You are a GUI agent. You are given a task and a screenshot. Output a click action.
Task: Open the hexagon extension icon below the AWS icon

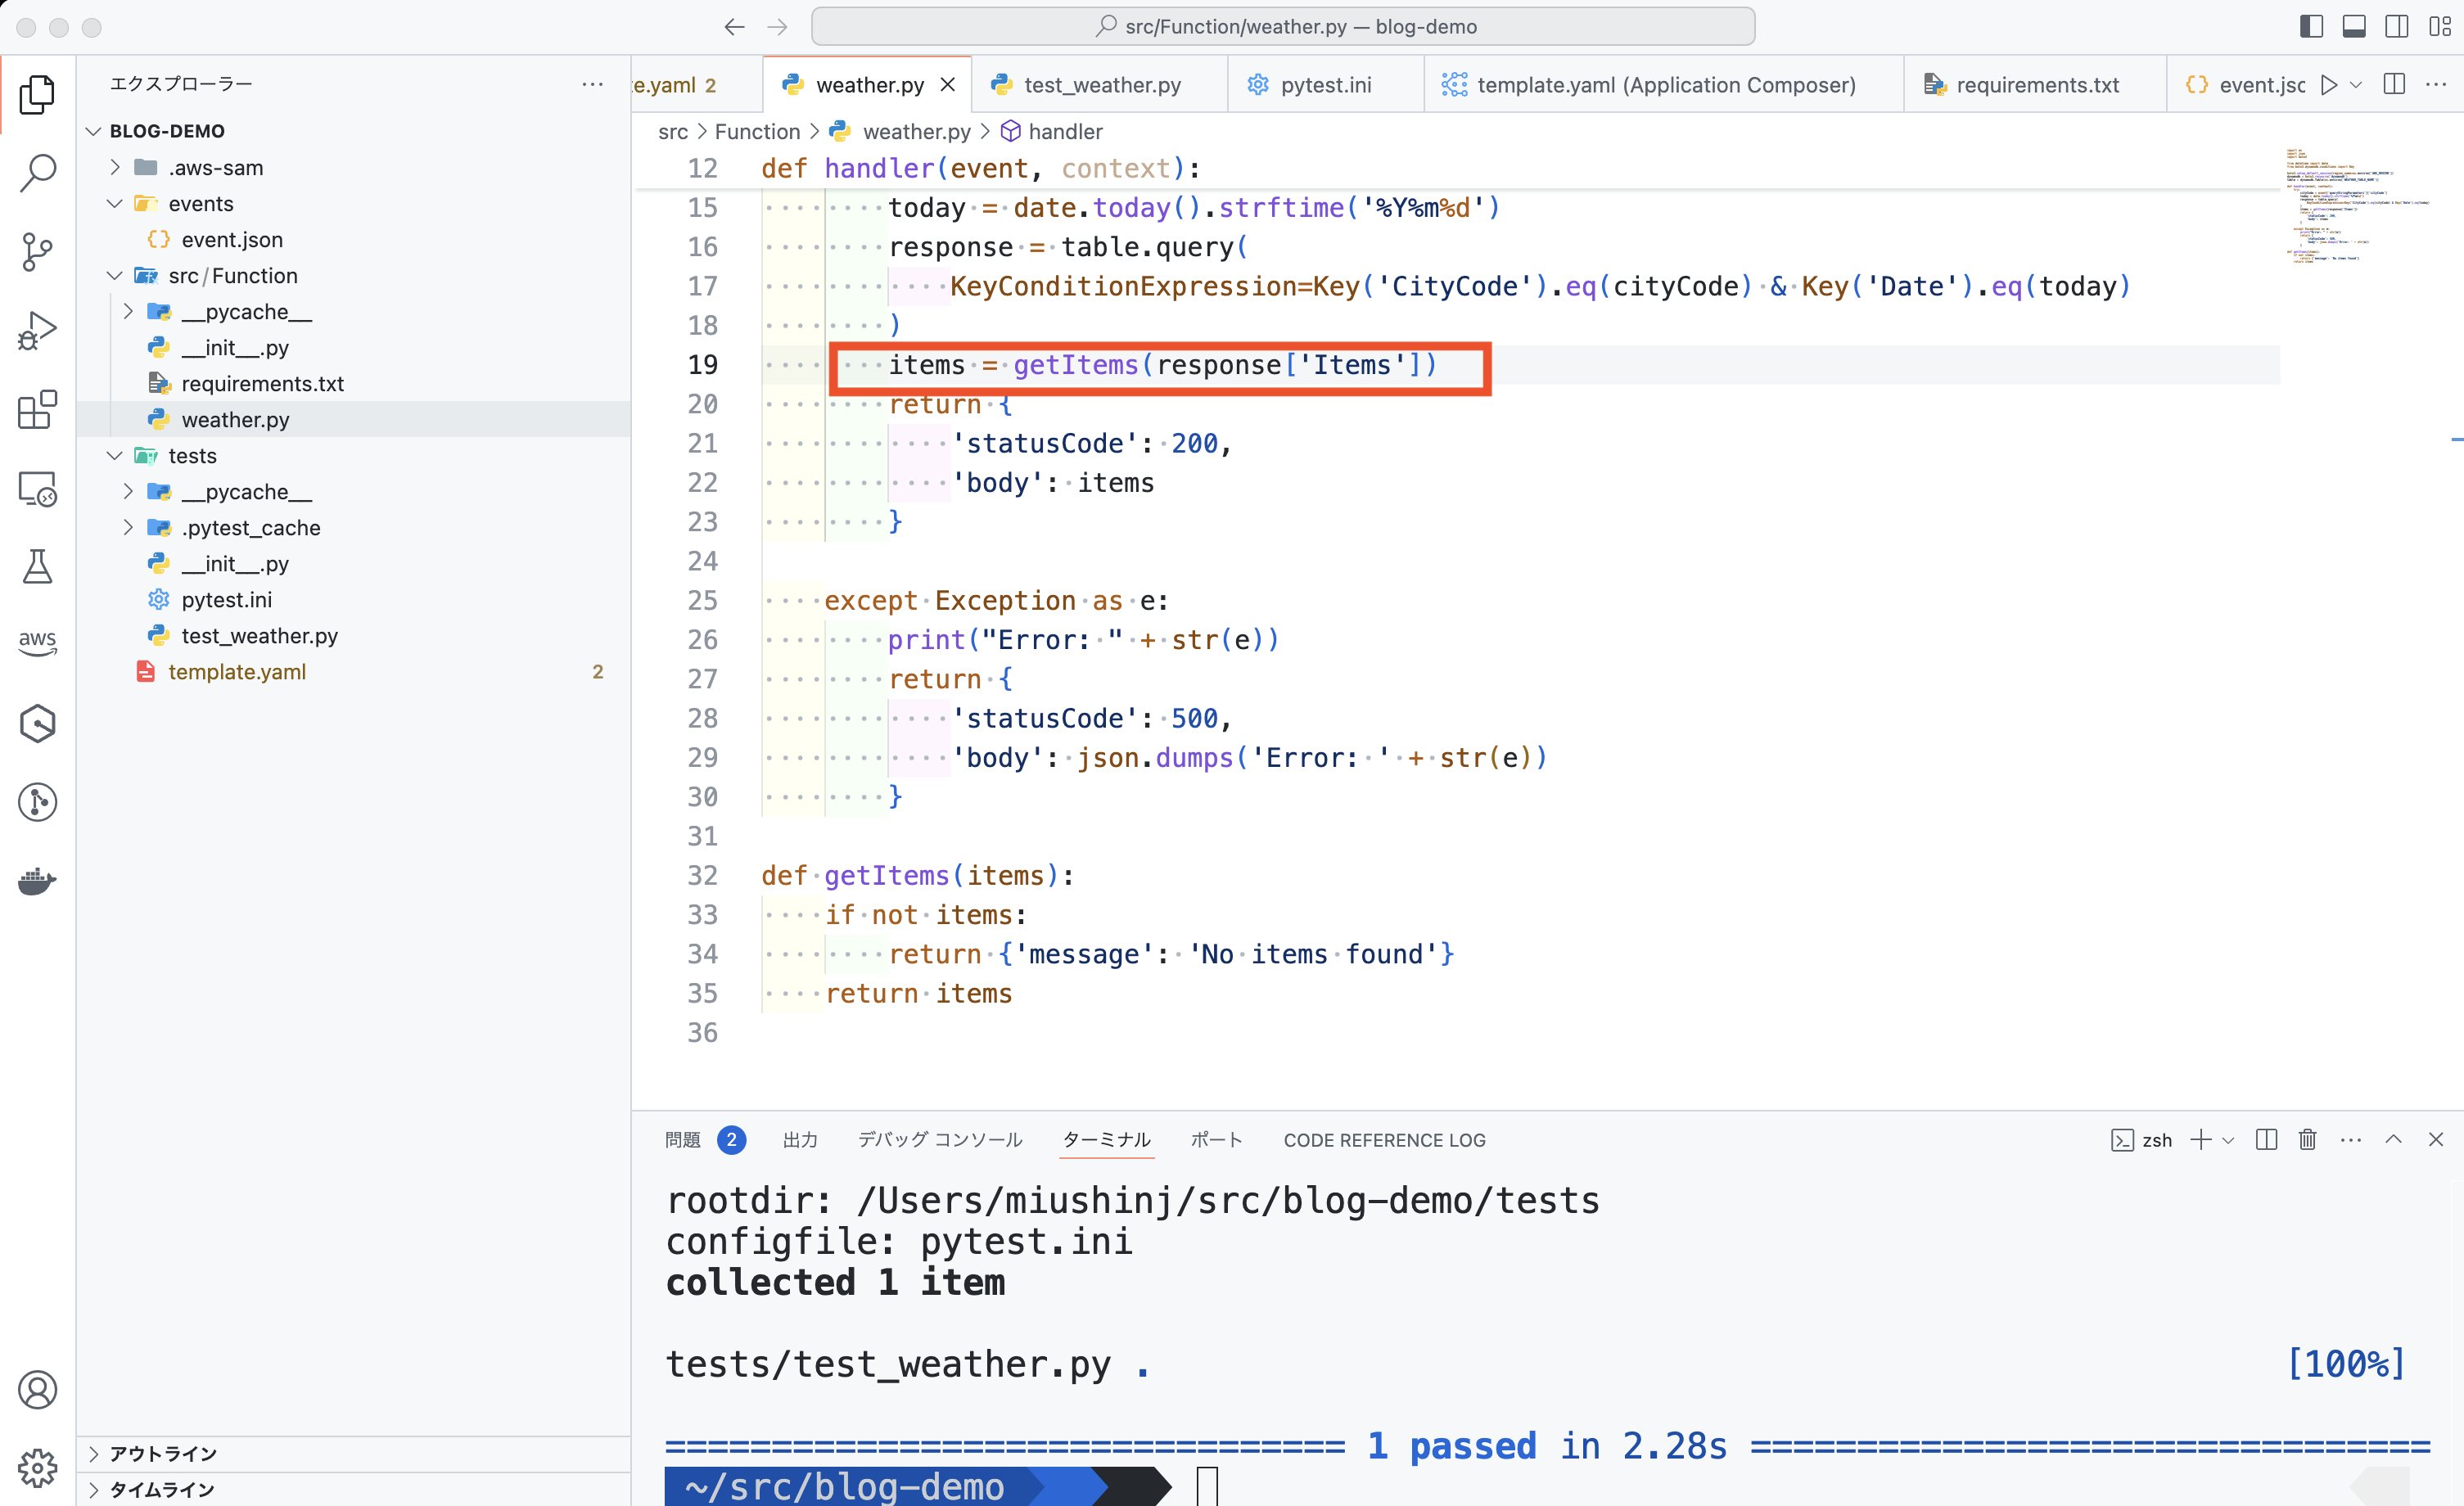[38, 723]
